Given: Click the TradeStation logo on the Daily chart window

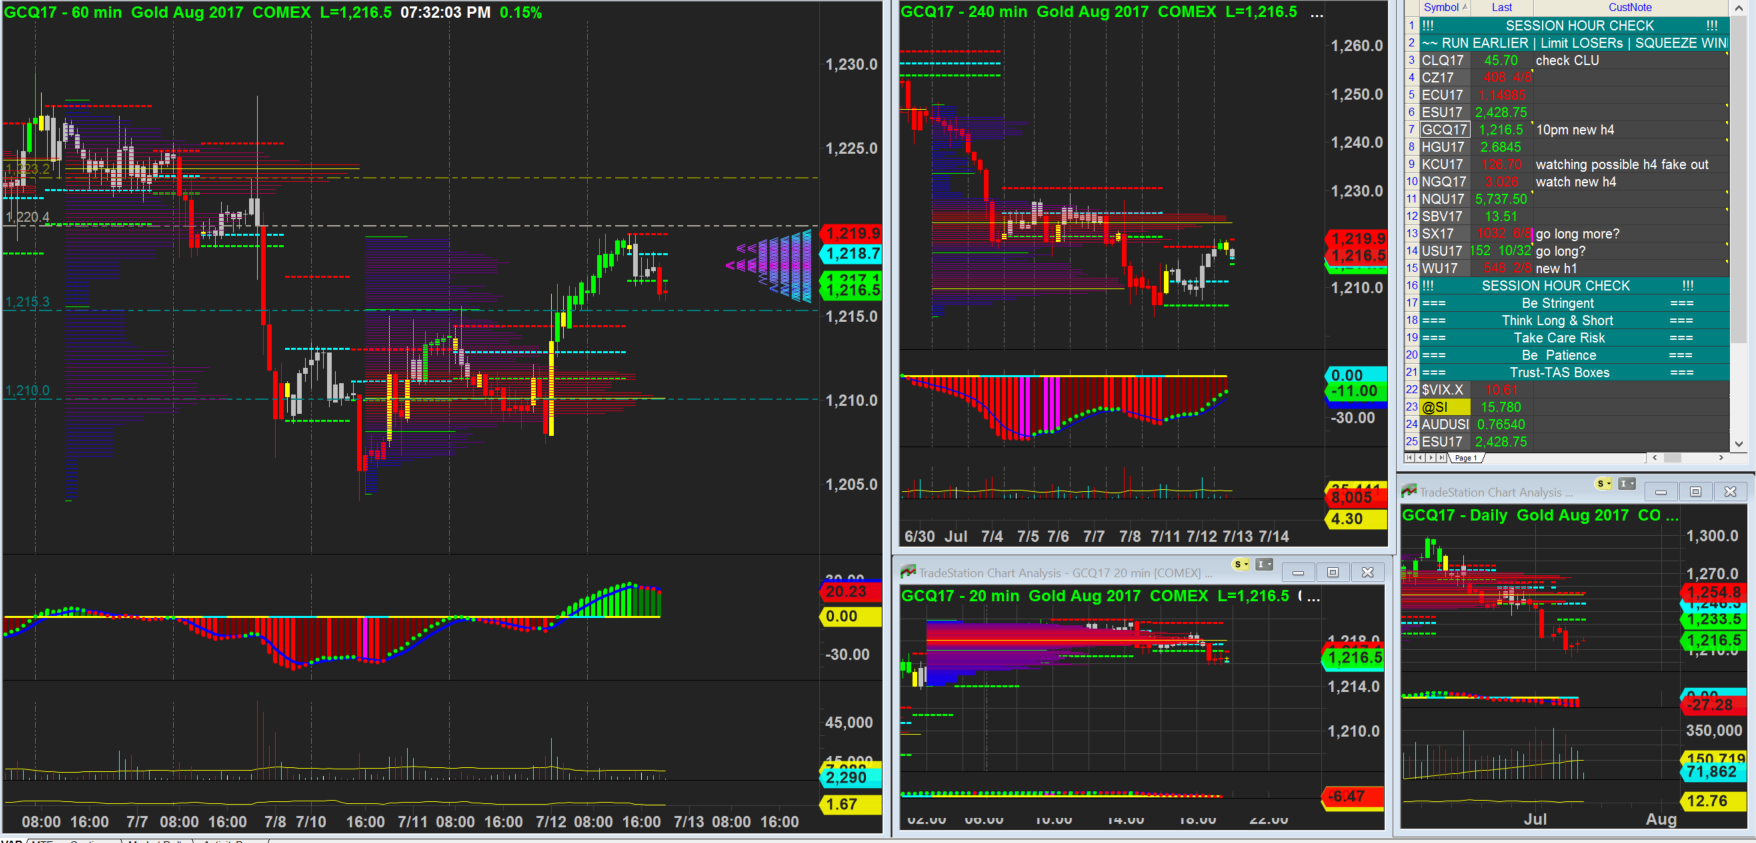Looking at the screenshot, I should pos(1409,491).
